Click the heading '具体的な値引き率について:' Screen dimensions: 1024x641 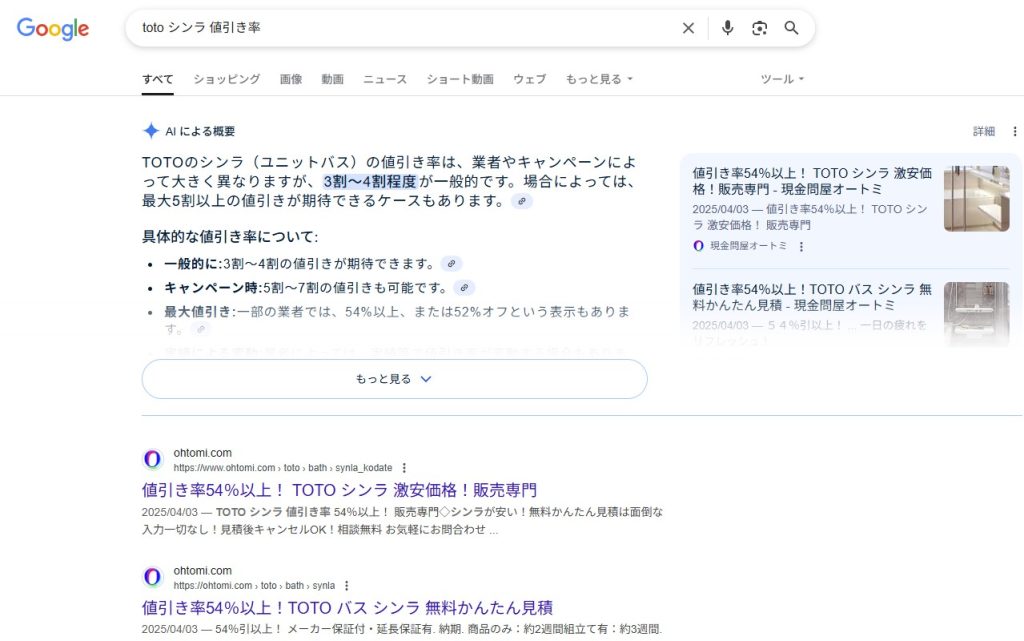230,236
